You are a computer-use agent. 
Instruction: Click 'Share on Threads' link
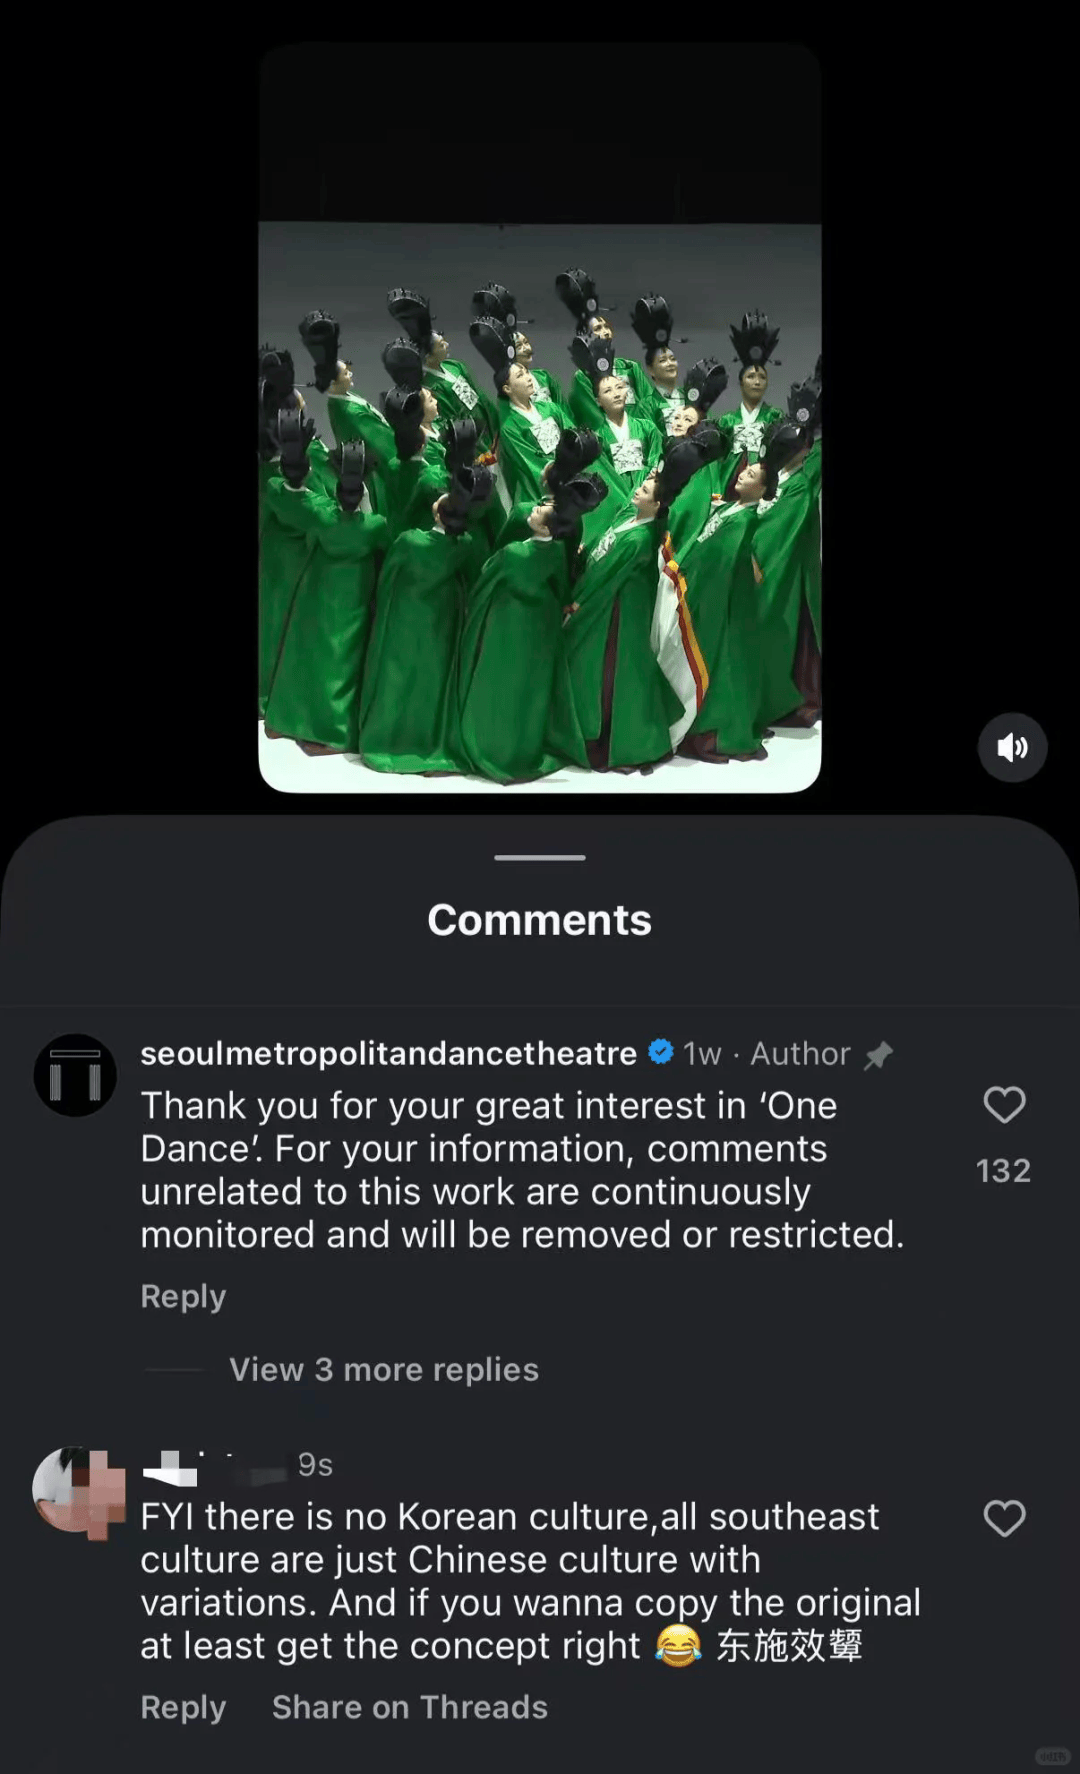[x=410, y=1707]
